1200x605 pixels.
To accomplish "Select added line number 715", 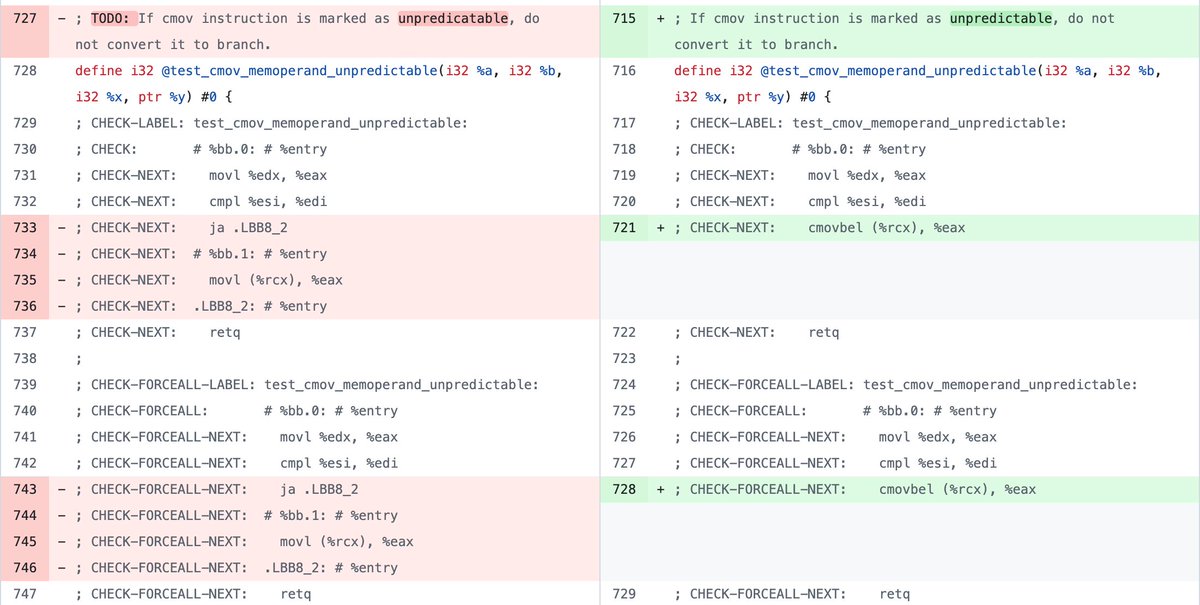I will click(x=624, y=18).
